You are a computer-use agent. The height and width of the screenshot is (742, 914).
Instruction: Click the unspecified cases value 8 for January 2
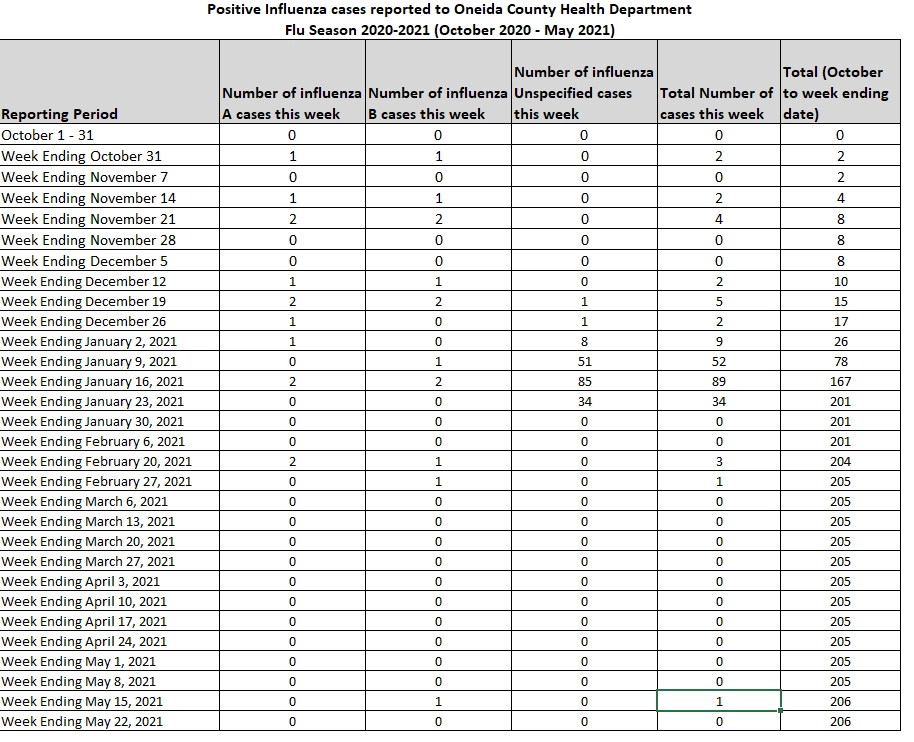tap(584, 341)
